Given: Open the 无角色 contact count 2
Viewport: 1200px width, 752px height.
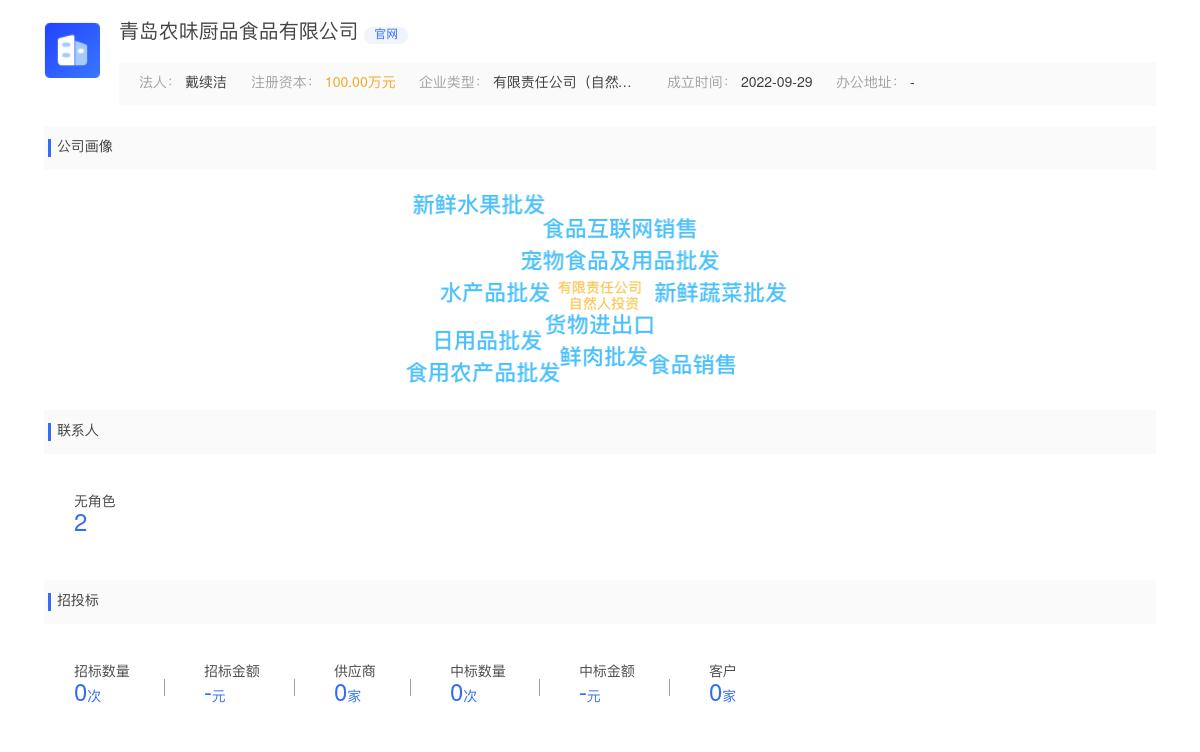Looking at the screenshot, I should coord(81,523).
